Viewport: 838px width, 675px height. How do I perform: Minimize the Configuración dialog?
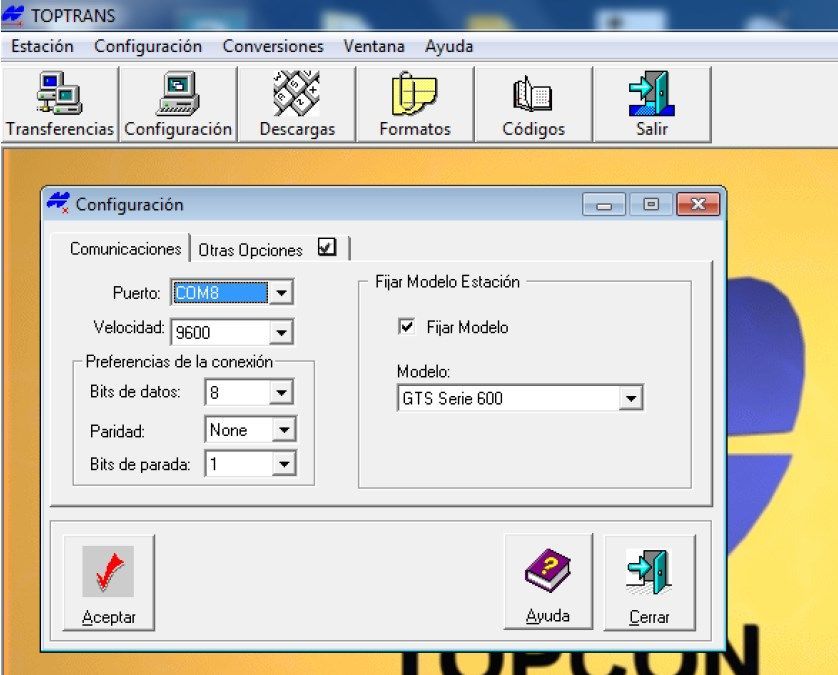(604, 204)
